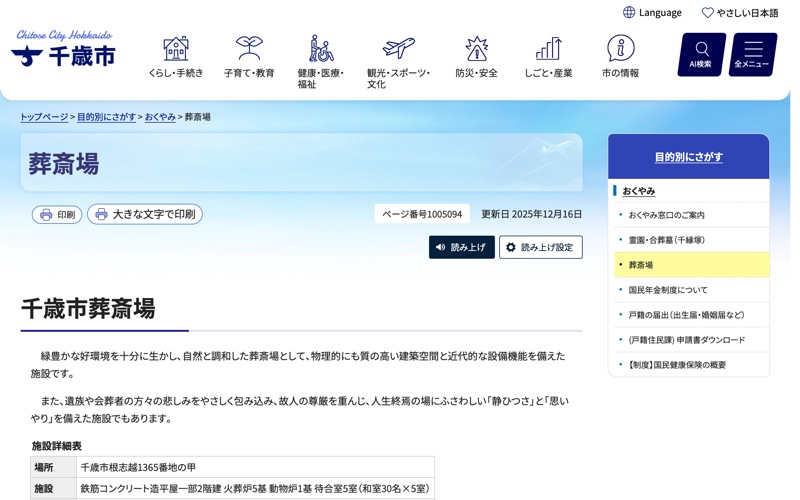Click the 場所 table header cell
This screenshot has height=500, width=800.
(x=54, y=467)
